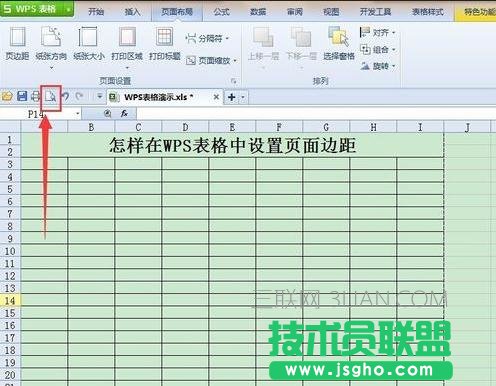The image size is (496, 386).
Task: Click the name box showing P14
Action: coord(37,114)
